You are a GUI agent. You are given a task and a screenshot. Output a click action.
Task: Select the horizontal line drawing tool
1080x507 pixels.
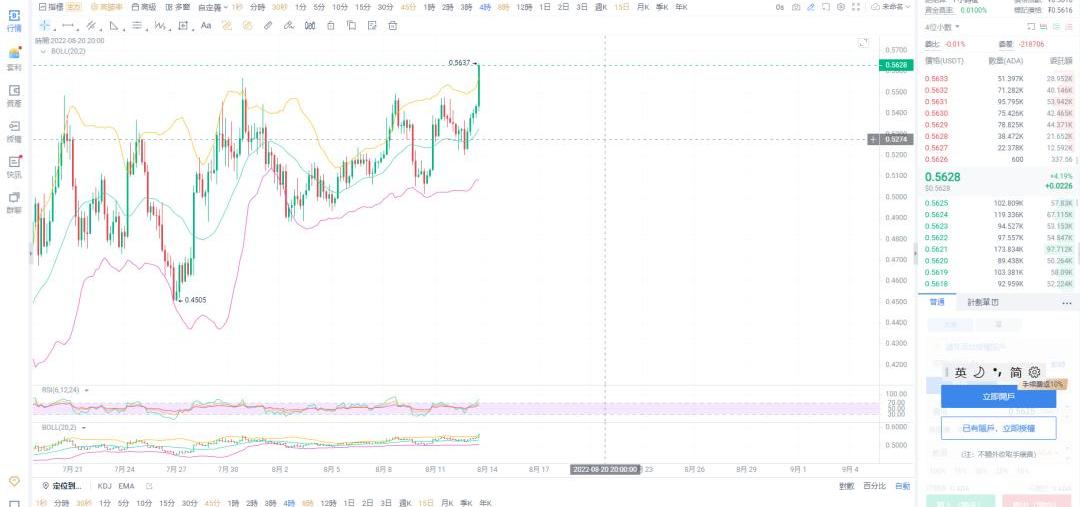point(68,25)
